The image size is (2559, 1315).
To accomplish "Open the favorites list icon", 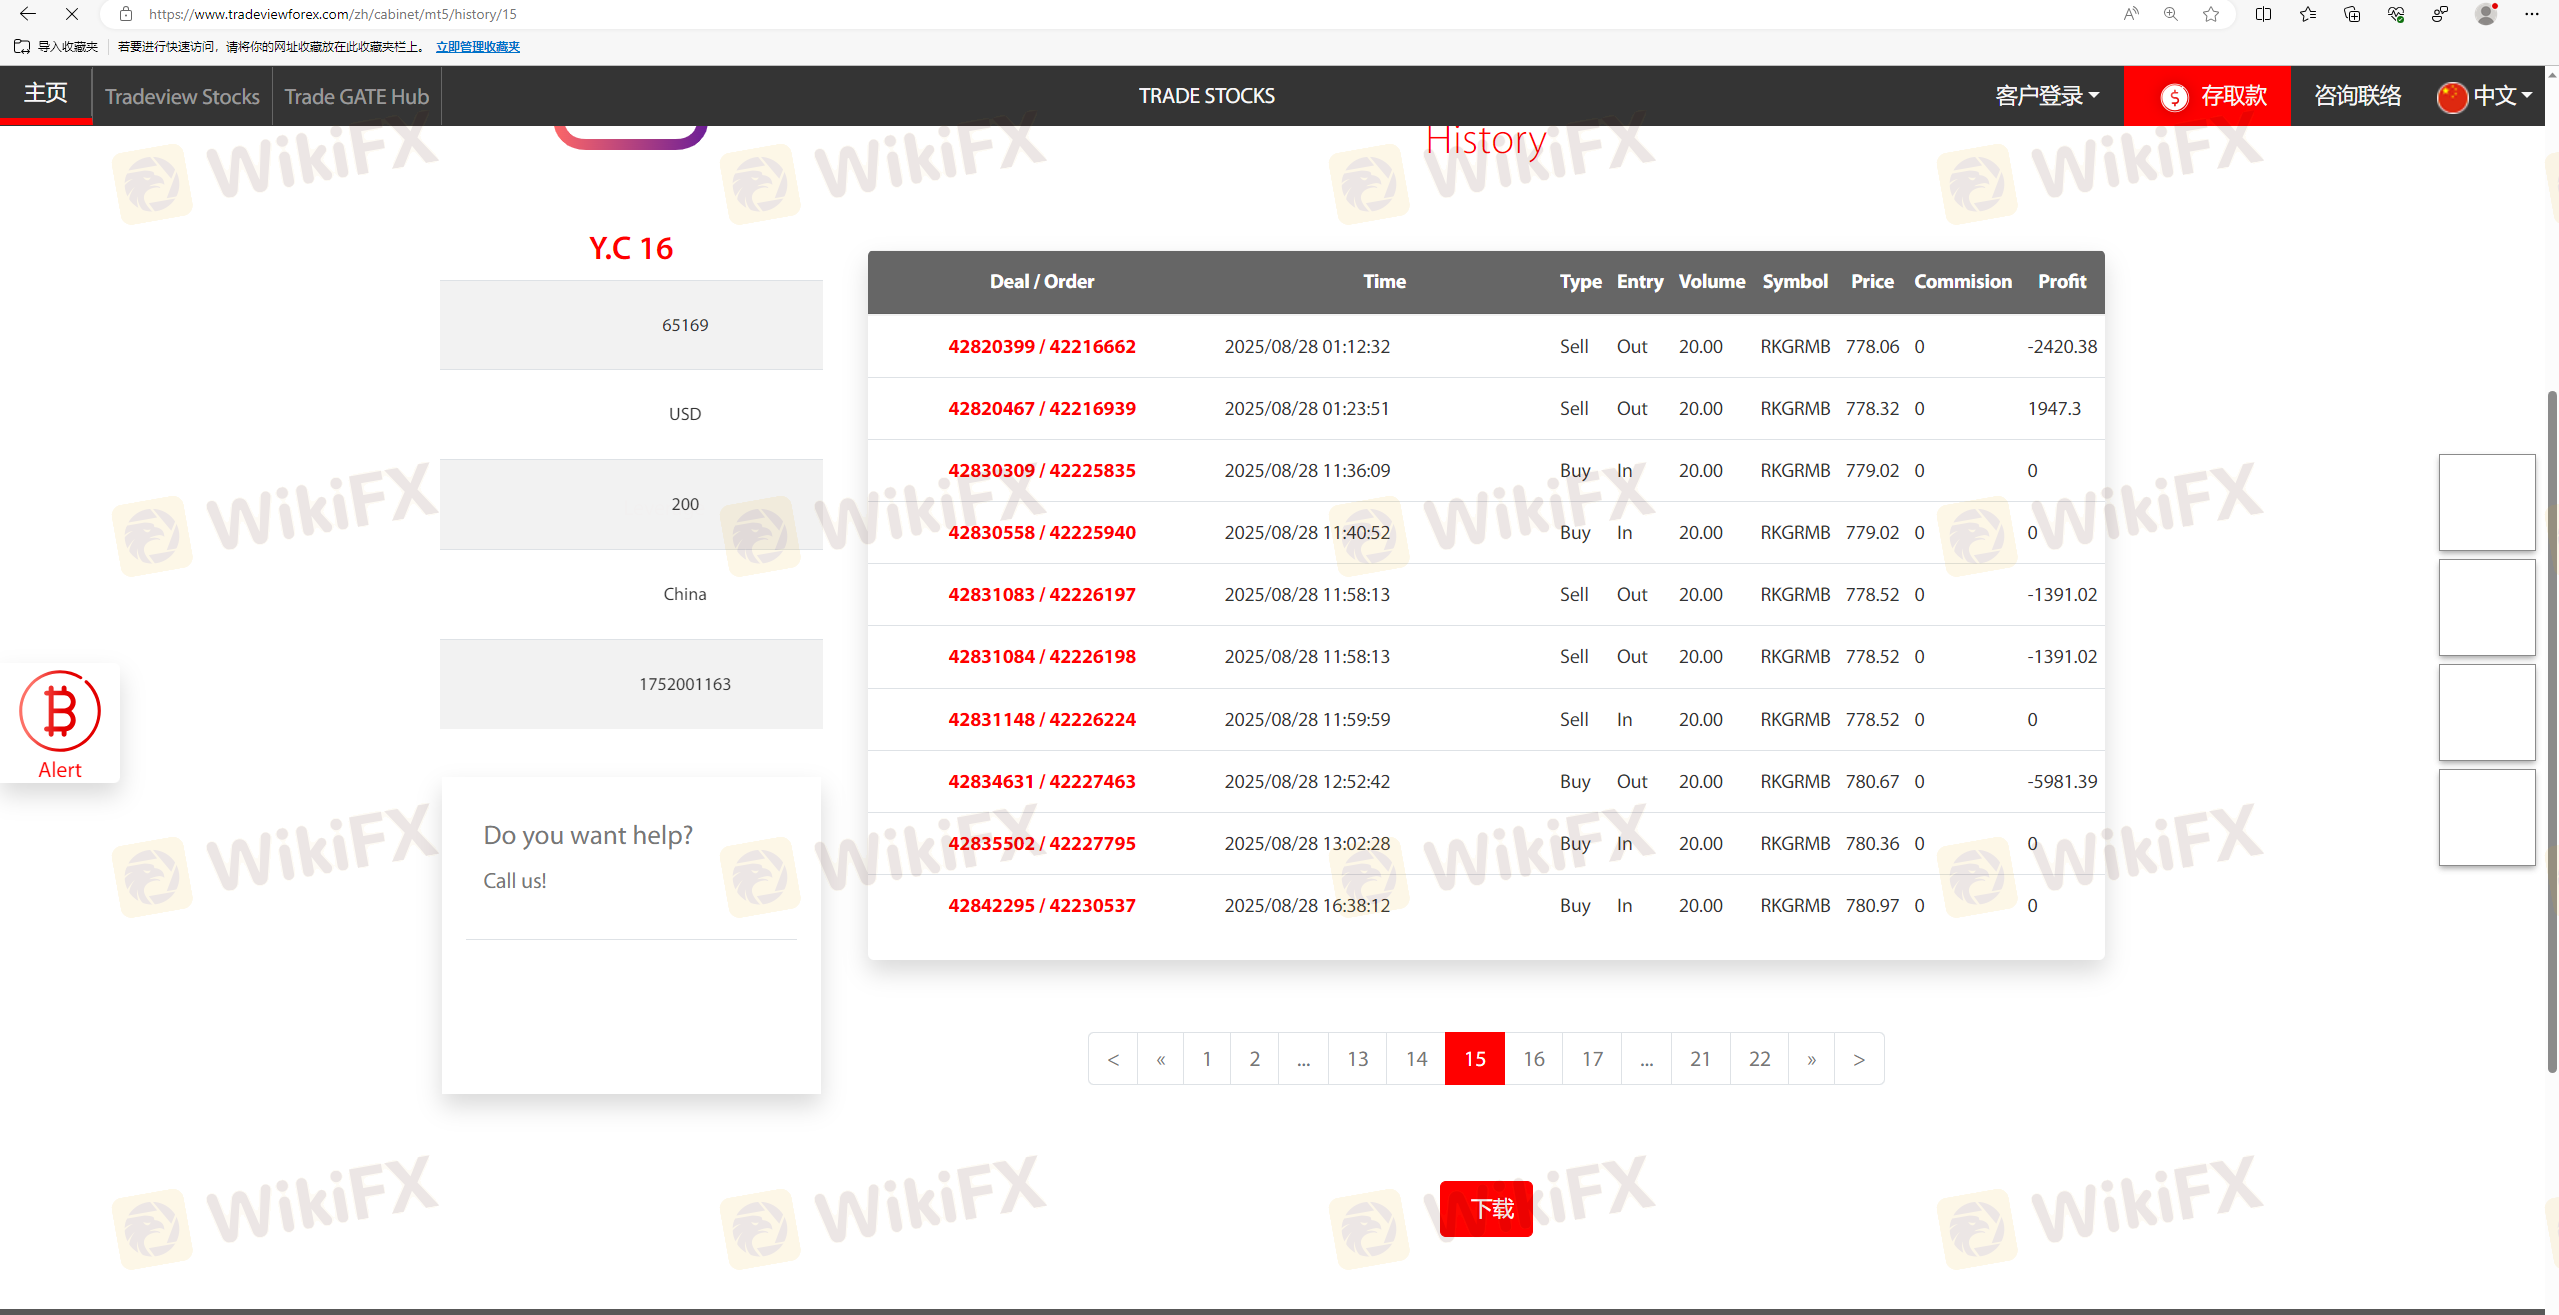I will (2308, 14).
